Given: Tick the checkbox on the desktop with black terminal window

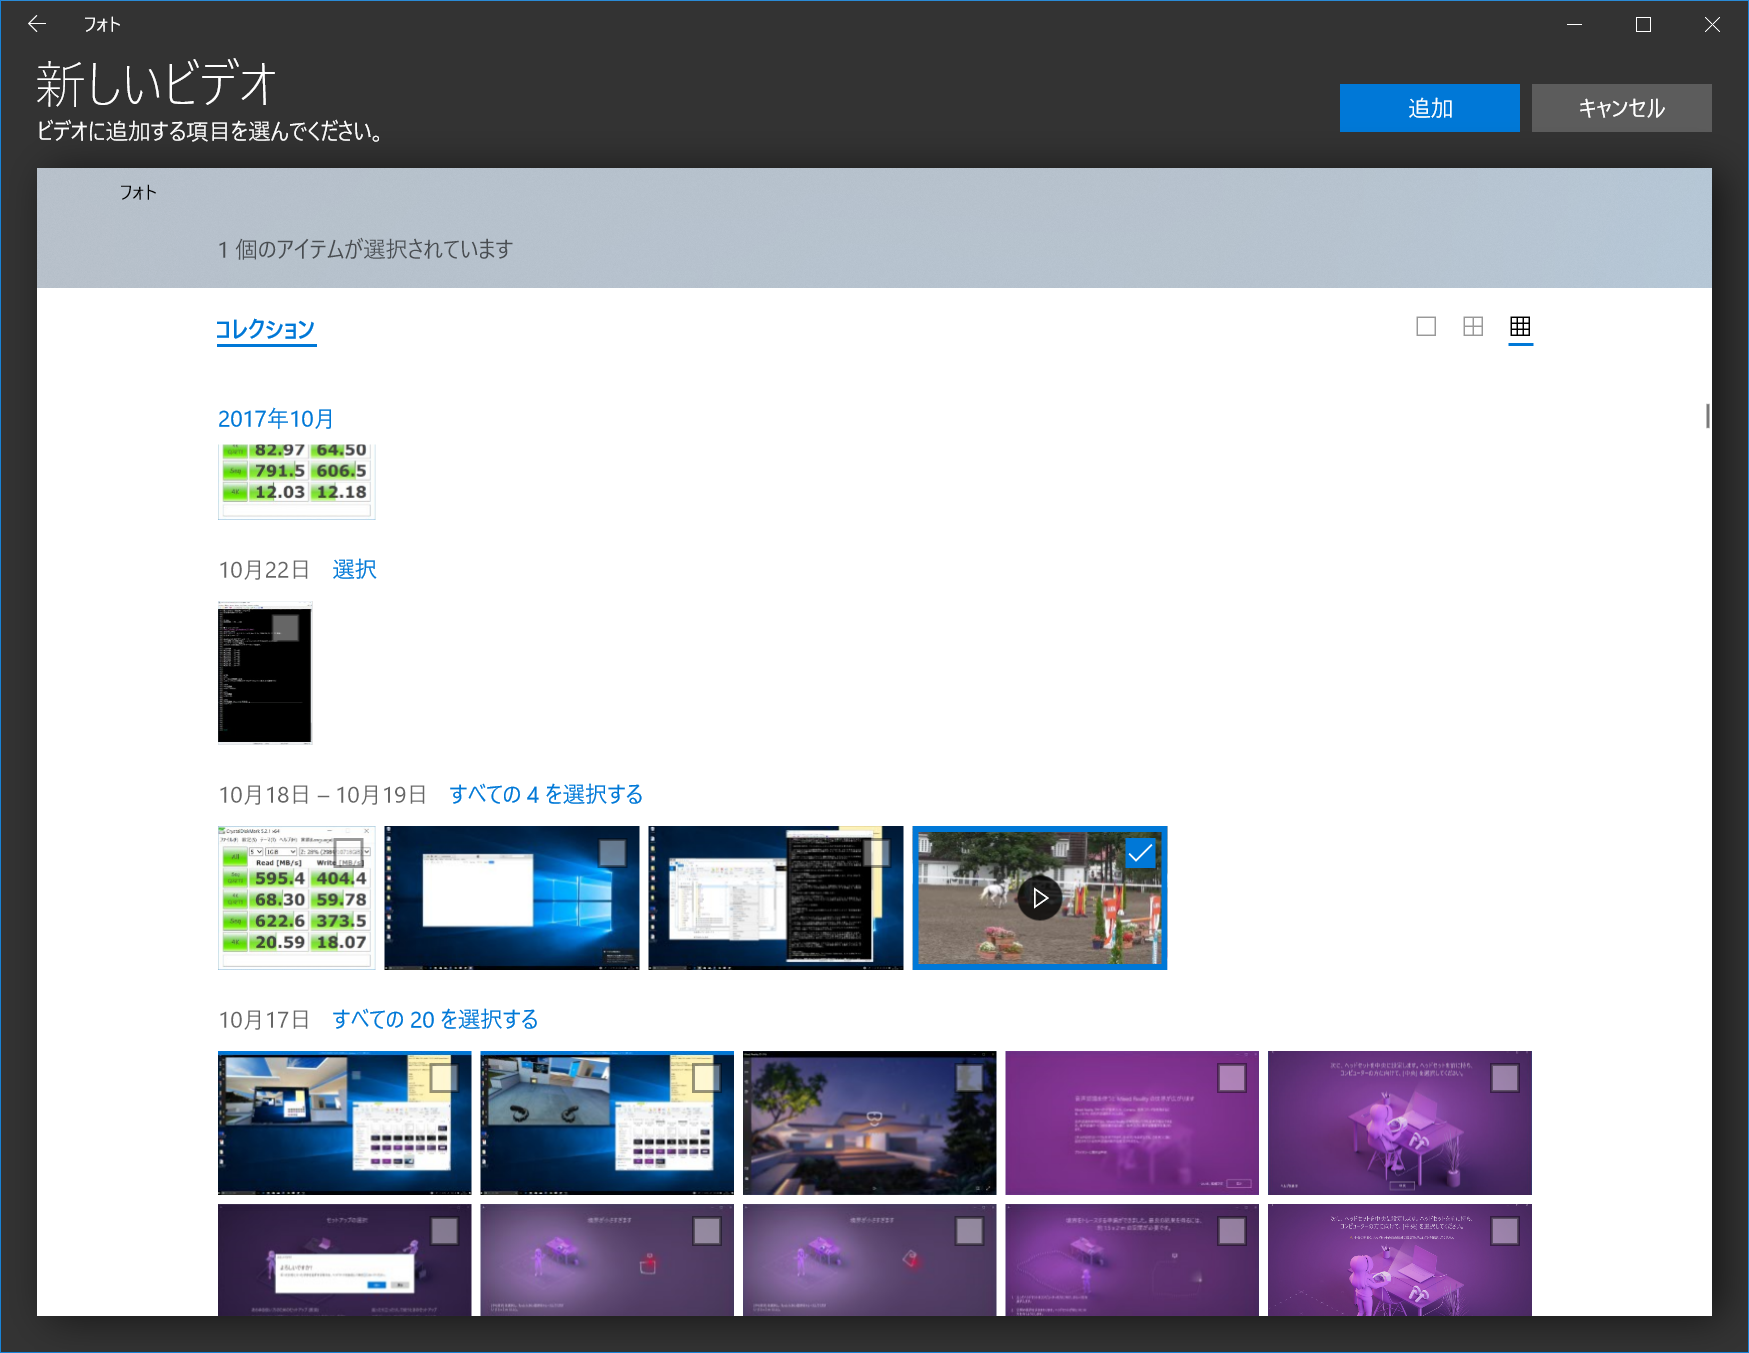Looking at the screenshot, I should (876, 852).
